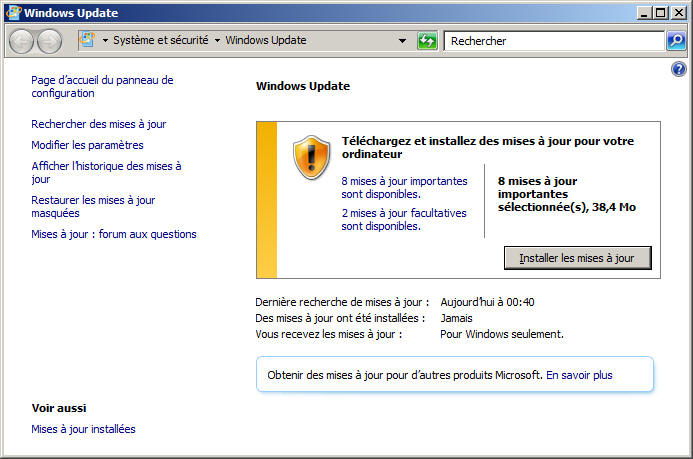Click the 'Pour Windows seulement.' text

[x=502, y=334]
